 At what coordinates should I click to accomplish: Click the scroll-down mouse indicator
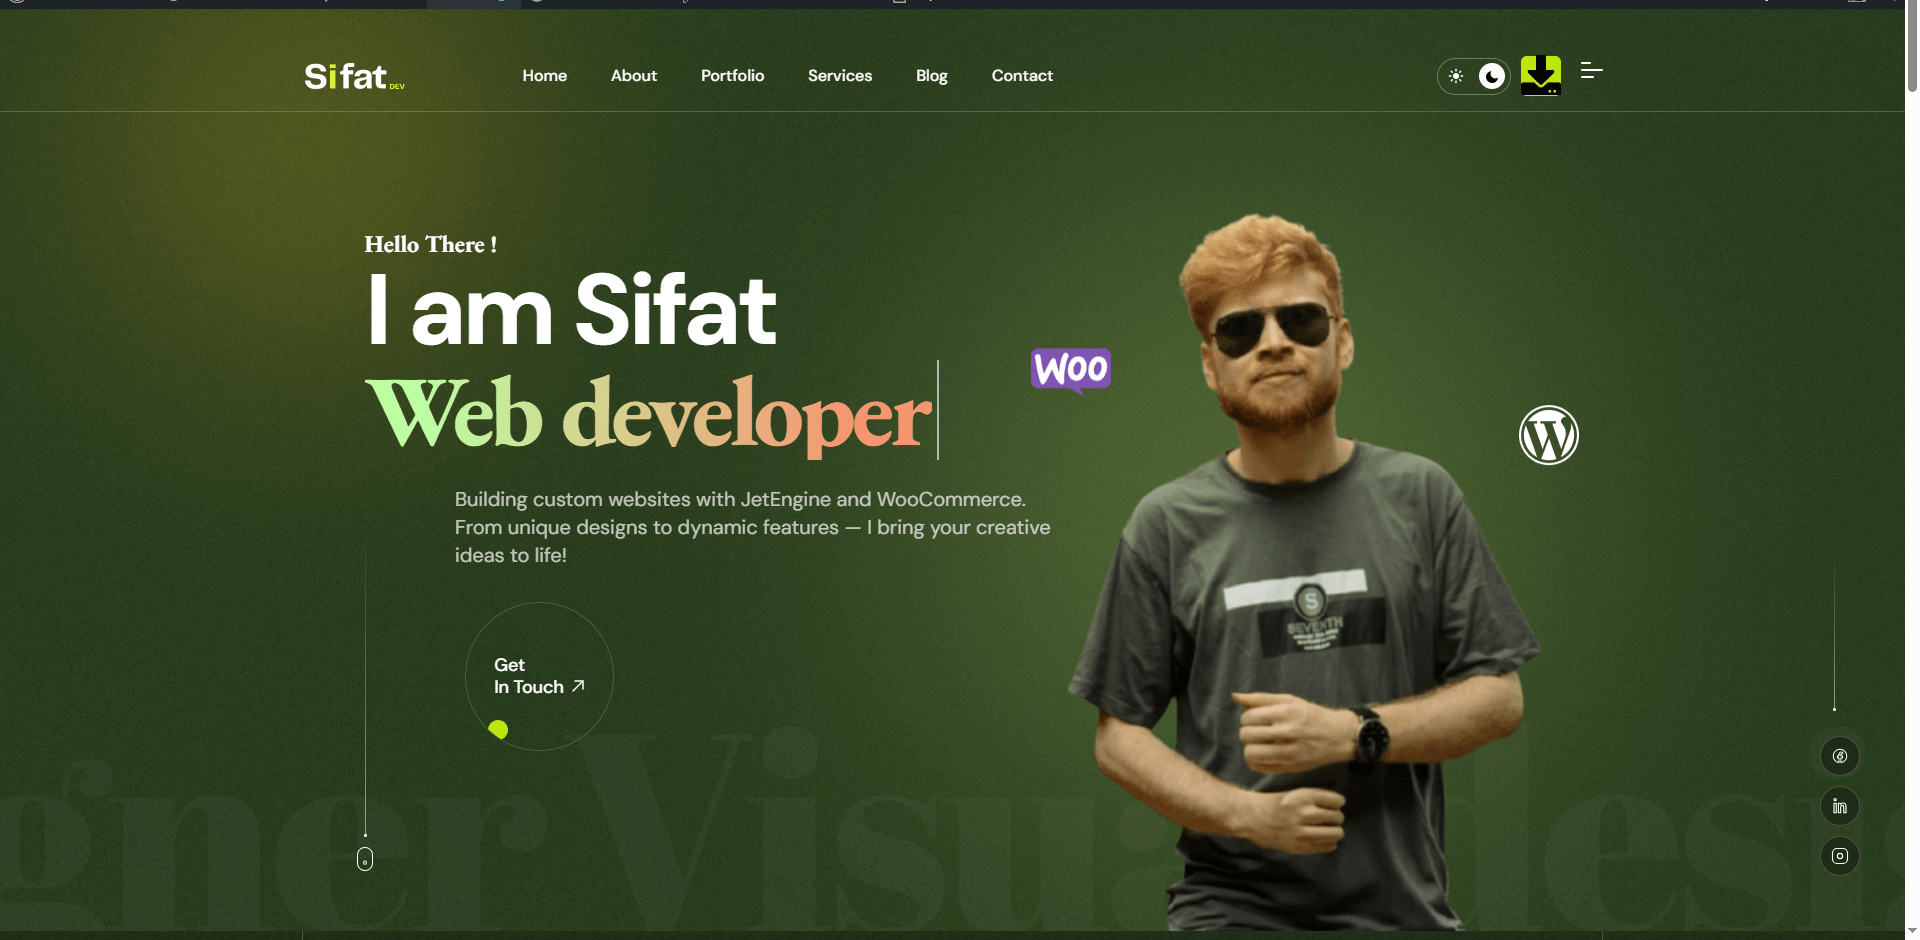365,858
